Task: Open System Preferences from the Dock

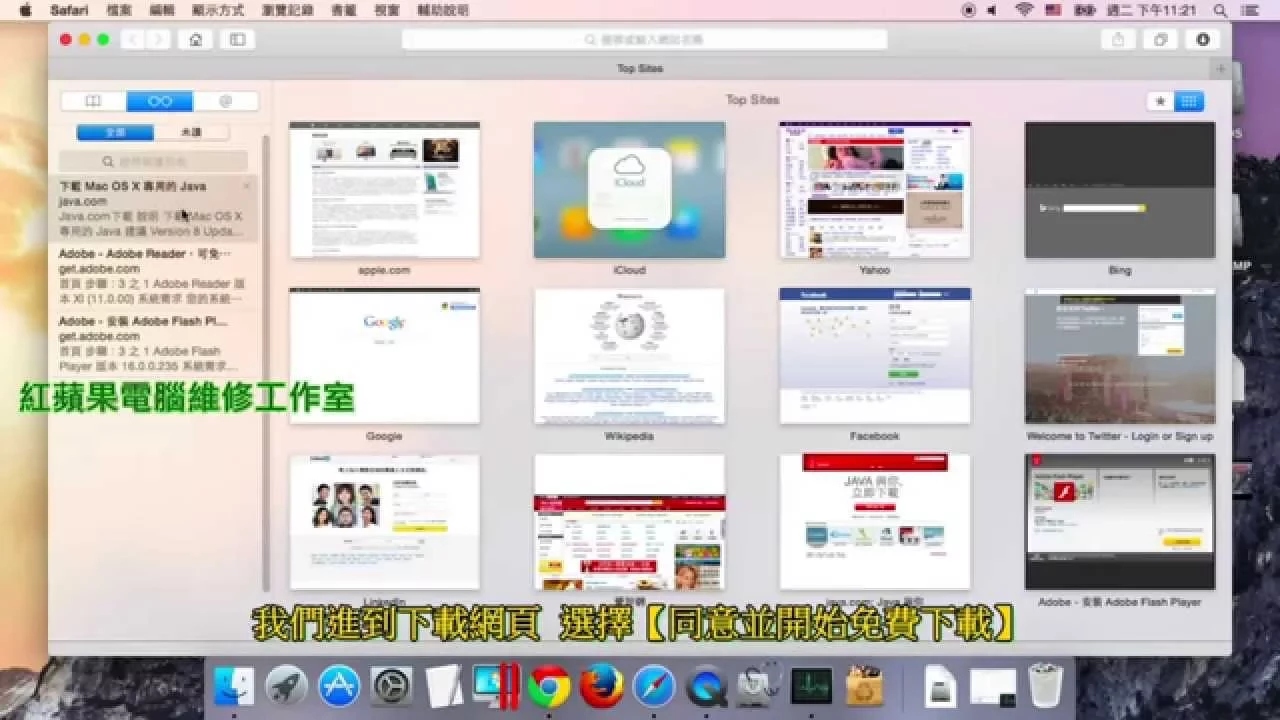Action: click(392, 686)
